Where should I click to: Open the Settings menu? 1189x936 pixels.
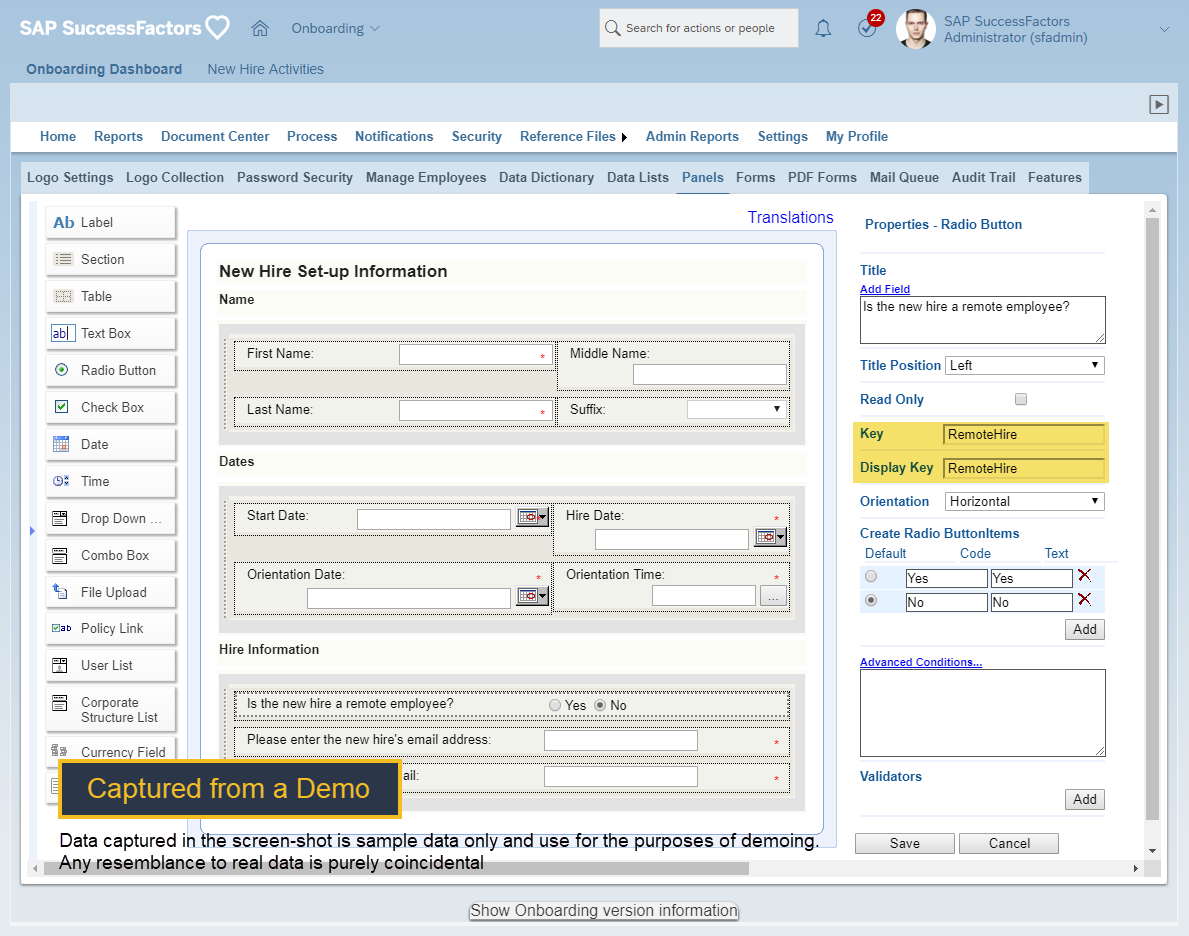[783, 137]
